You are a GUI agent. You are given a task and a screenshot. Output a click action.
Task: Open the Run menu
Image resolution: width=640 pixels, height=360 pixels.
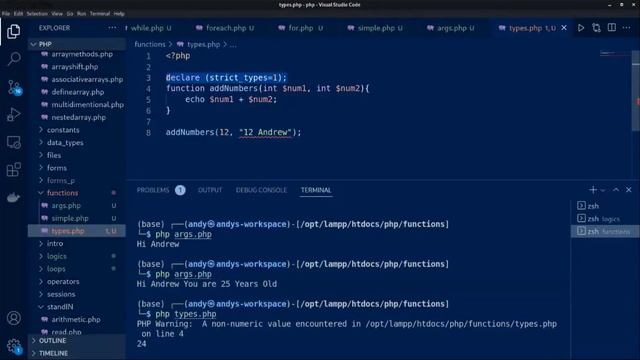pos(82,13)
